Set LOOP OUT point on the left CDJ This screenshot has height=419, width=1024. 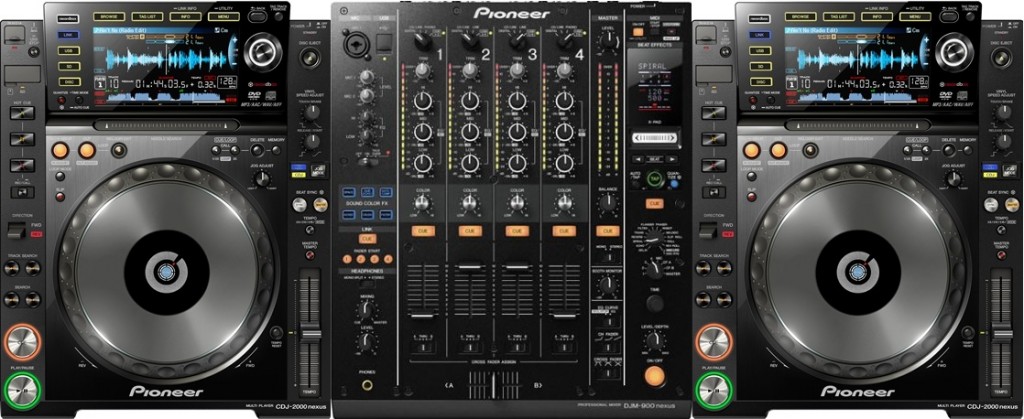pos(87,151)
